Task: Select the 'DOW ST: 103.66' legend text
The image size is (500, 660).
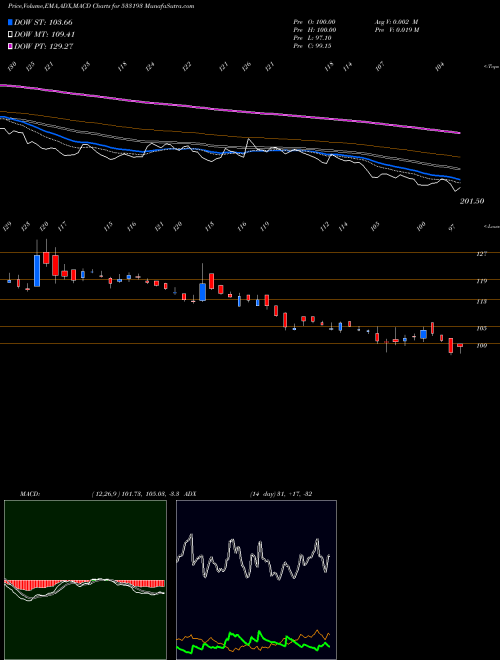Action: pyautogui.click(x=43, y=22)
